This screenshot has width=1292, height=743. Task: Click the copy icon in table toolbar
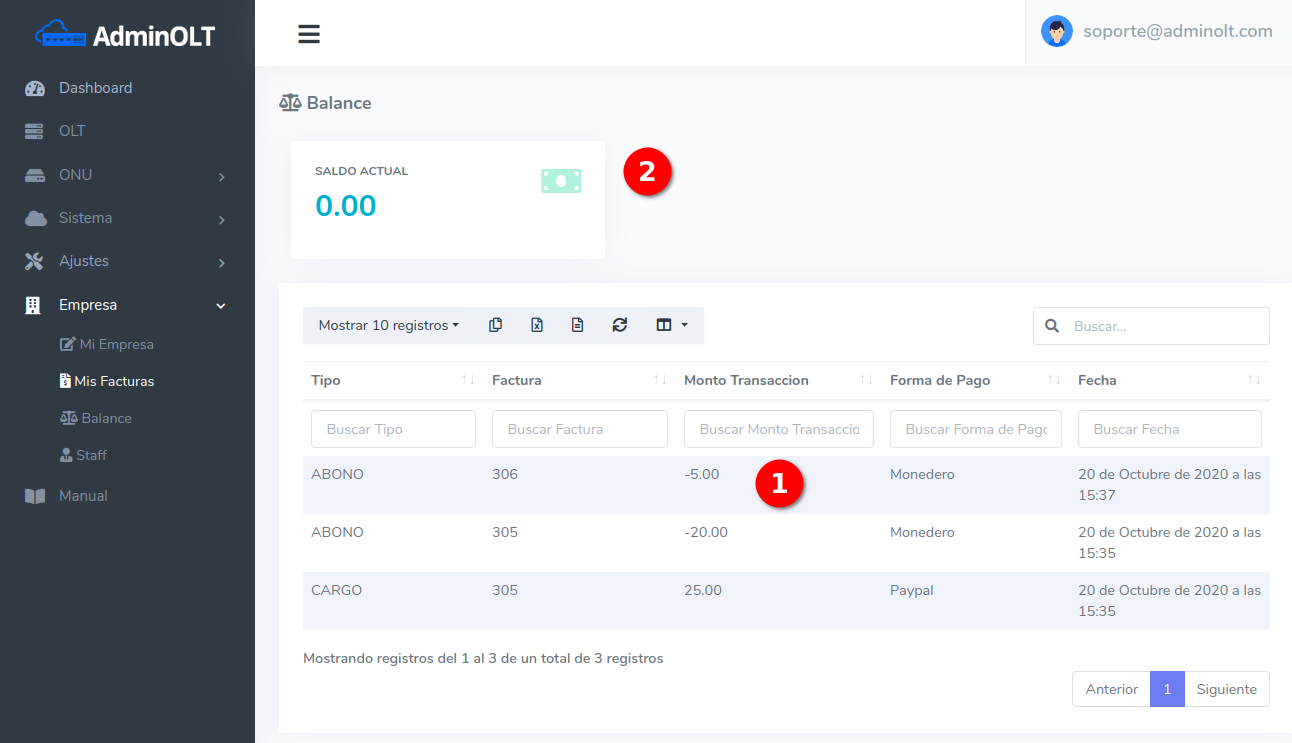(495, 325)
